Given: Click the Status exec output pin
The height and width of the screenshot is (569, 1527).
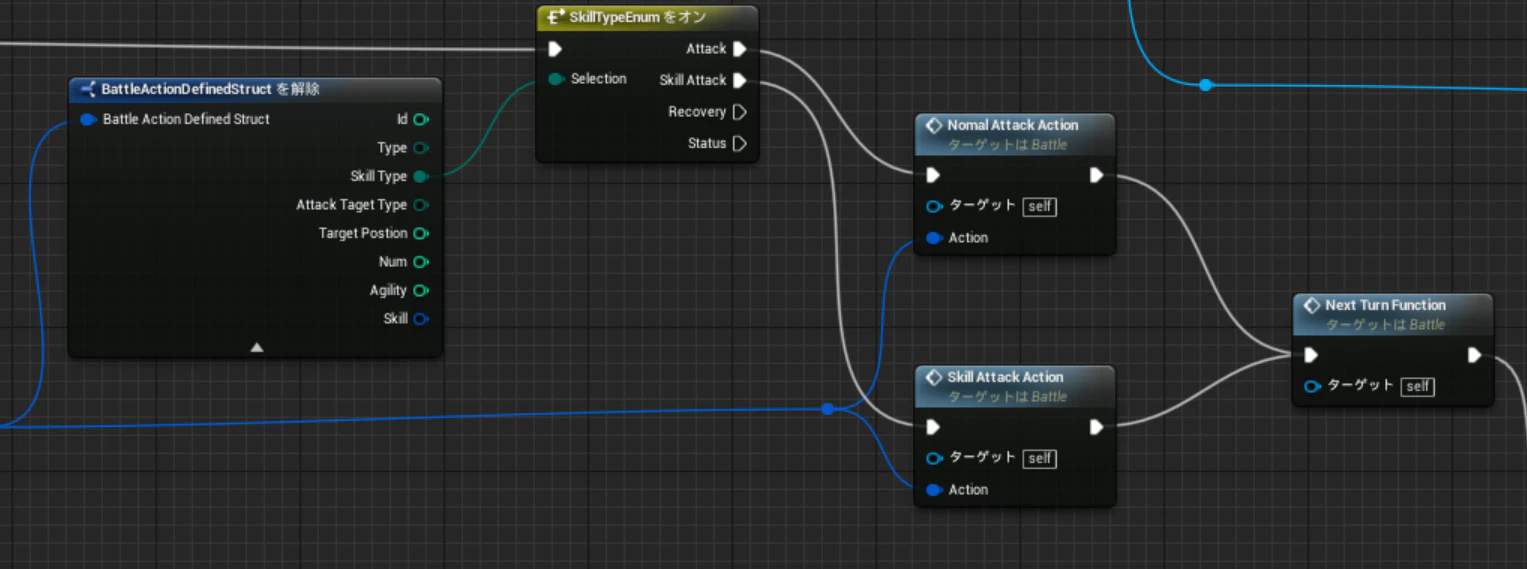Looking at the screenshot, I should (x=740, y=144).
